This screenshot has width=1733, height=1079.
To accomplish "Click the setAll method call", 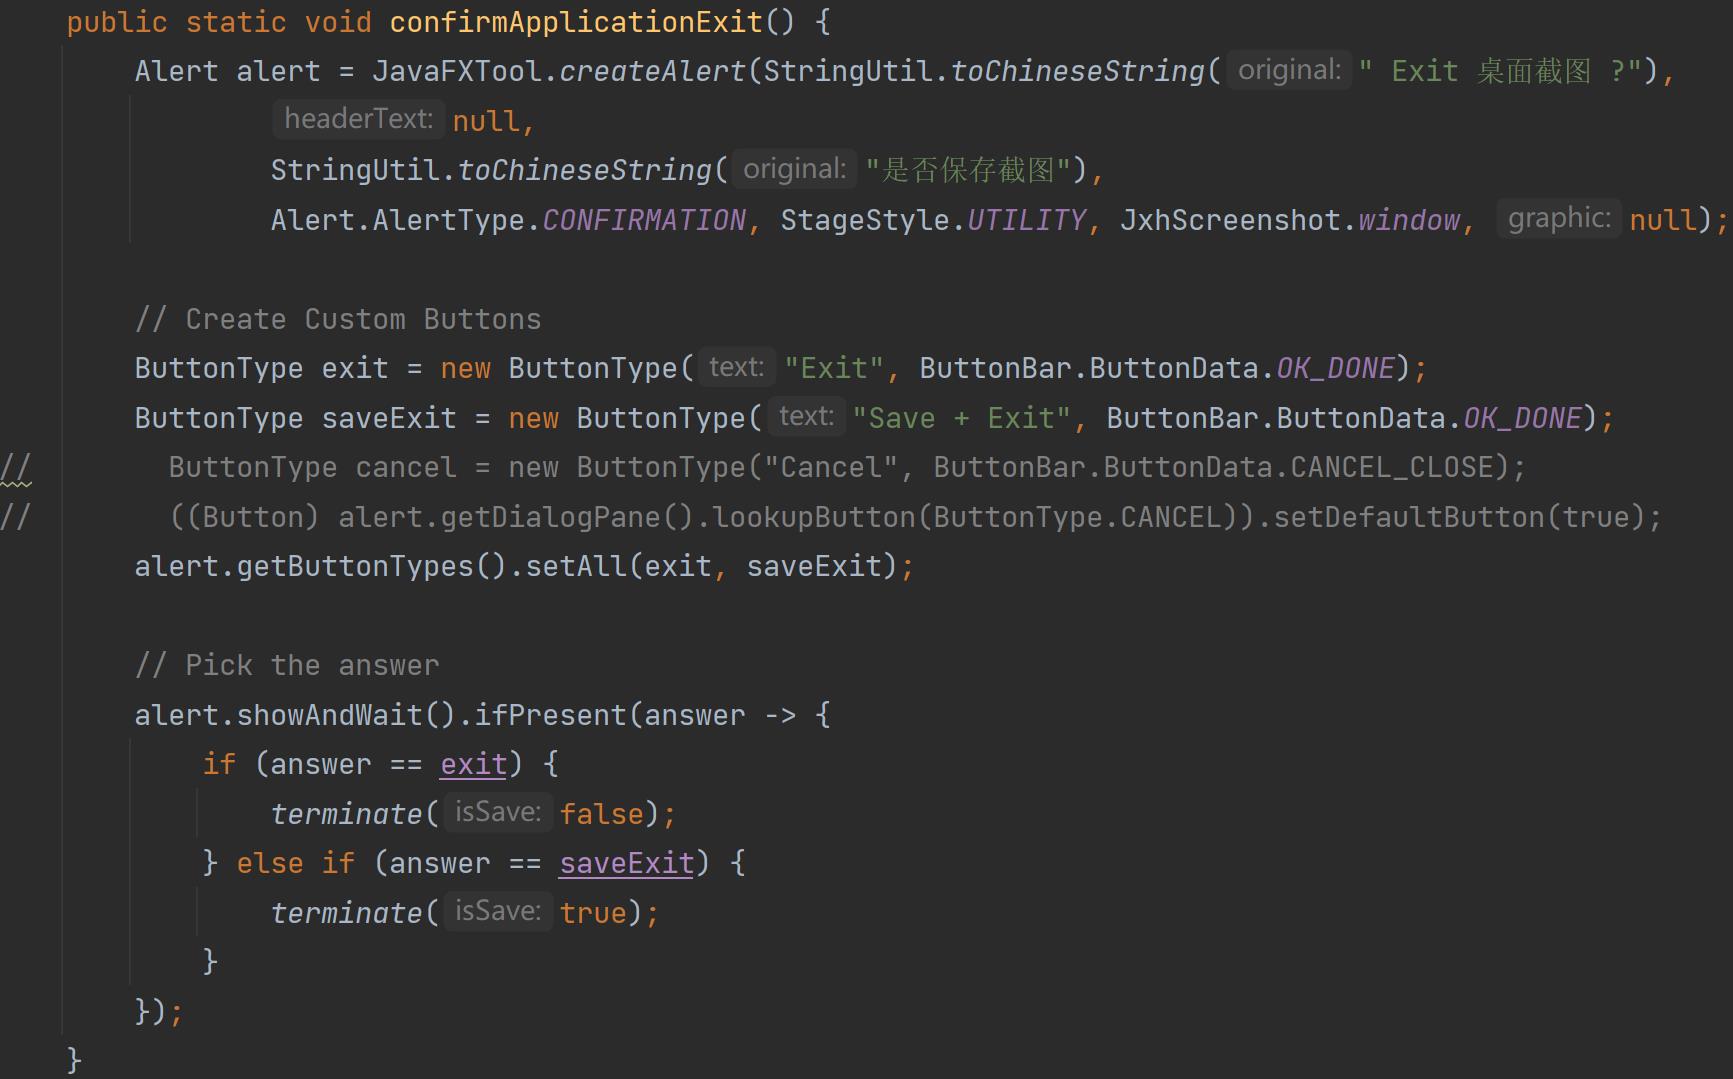I will (575, 566).
